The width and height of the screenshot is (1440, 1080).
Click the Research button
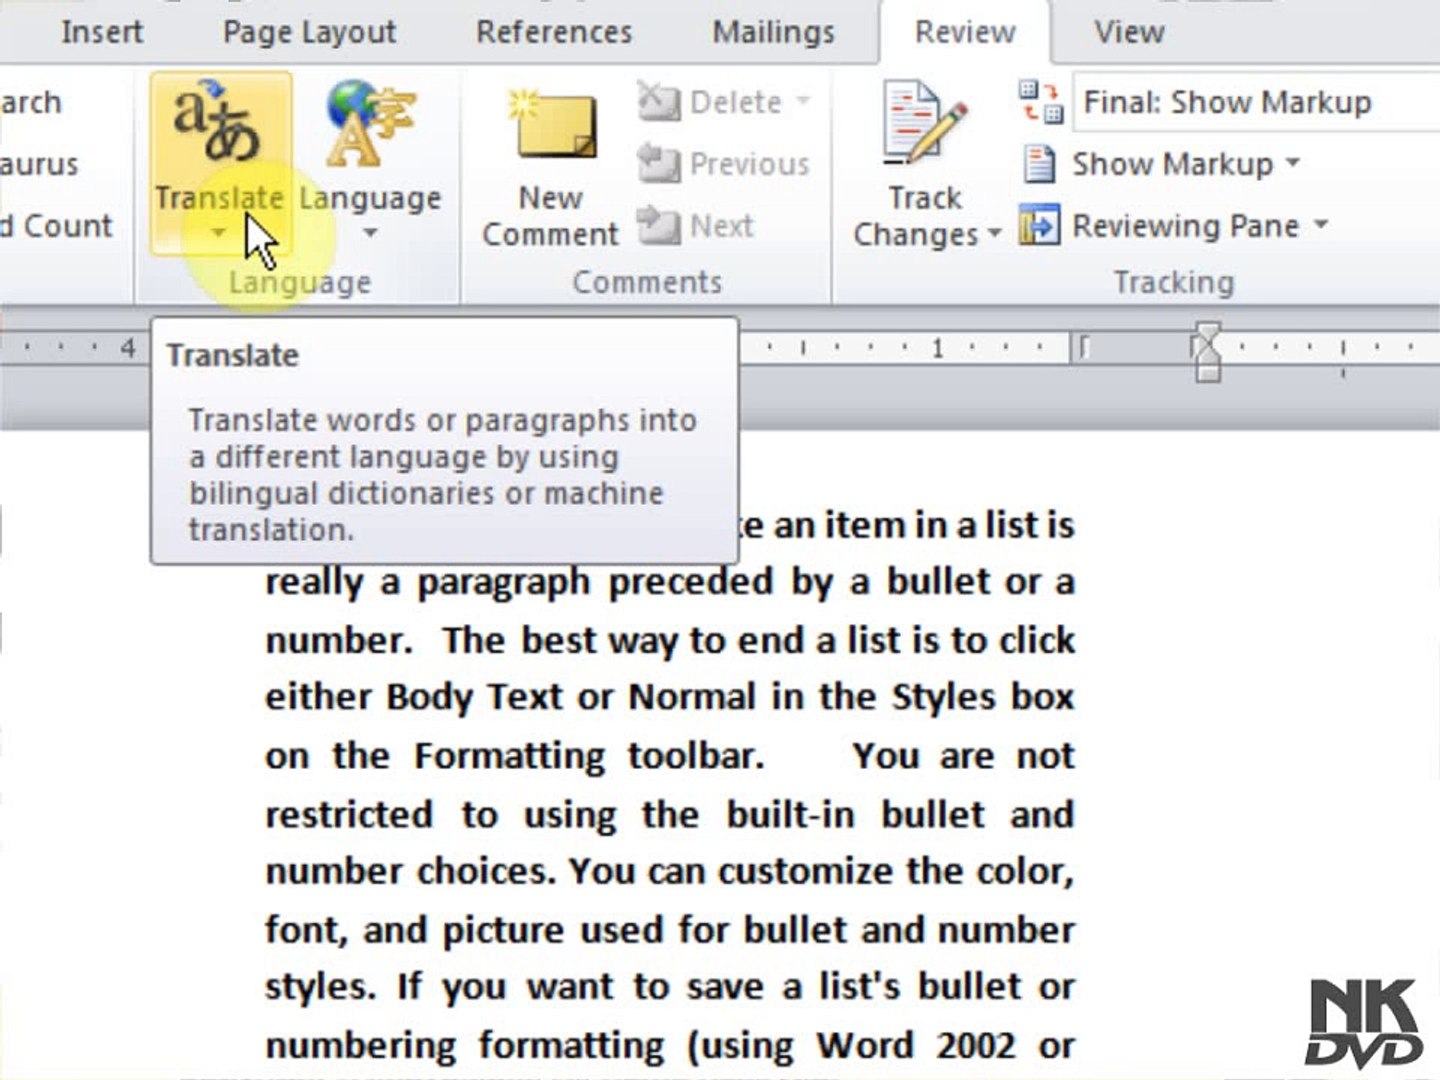(x=31, y=102)
